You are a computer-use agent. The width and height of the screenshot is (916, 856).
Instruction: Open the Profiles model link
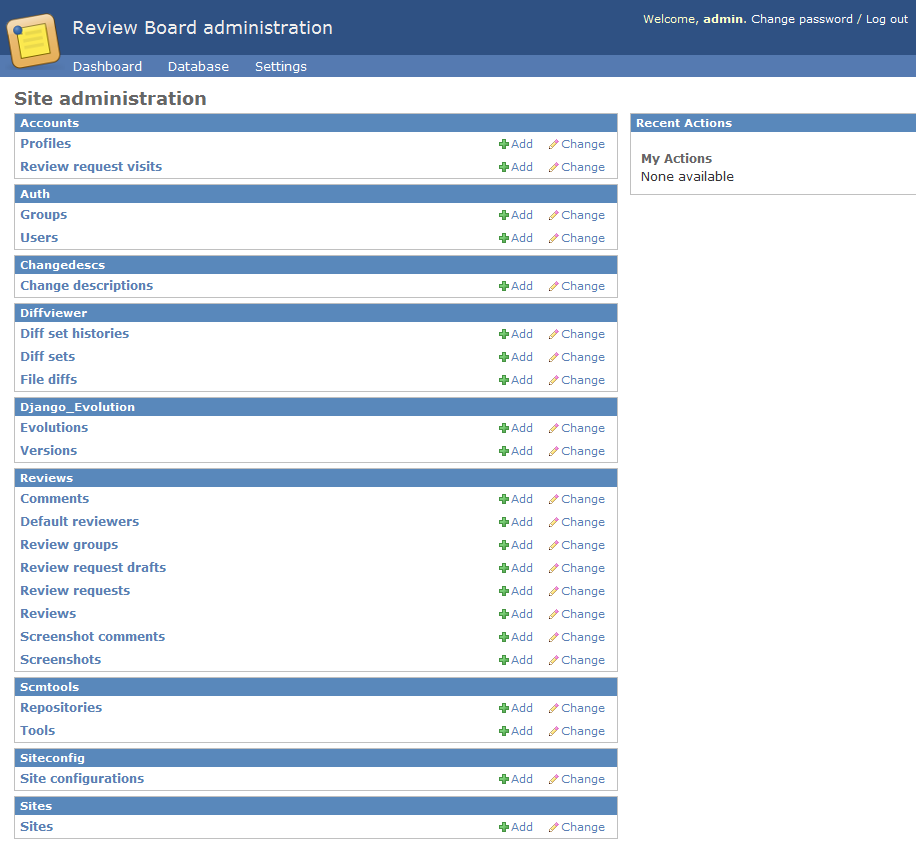46,144
